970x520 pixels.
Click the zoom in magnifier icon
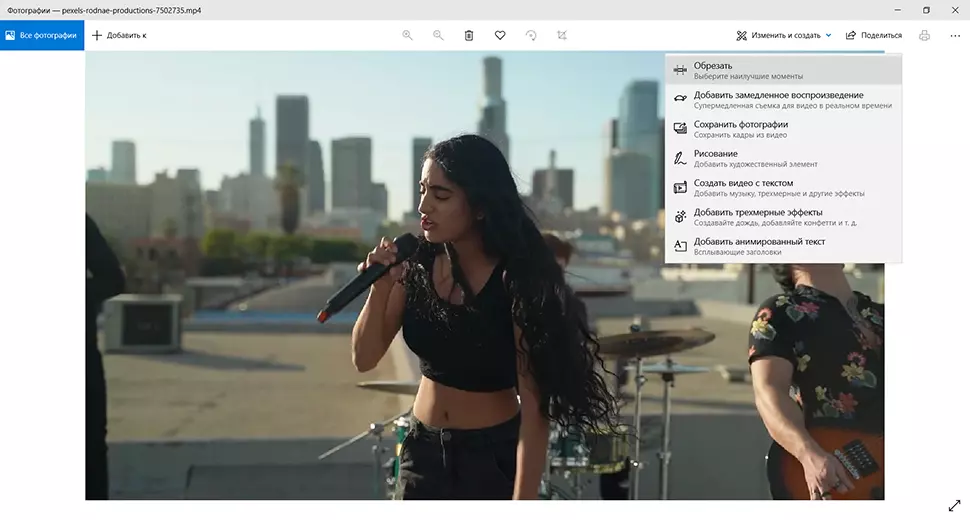[407, 35]
